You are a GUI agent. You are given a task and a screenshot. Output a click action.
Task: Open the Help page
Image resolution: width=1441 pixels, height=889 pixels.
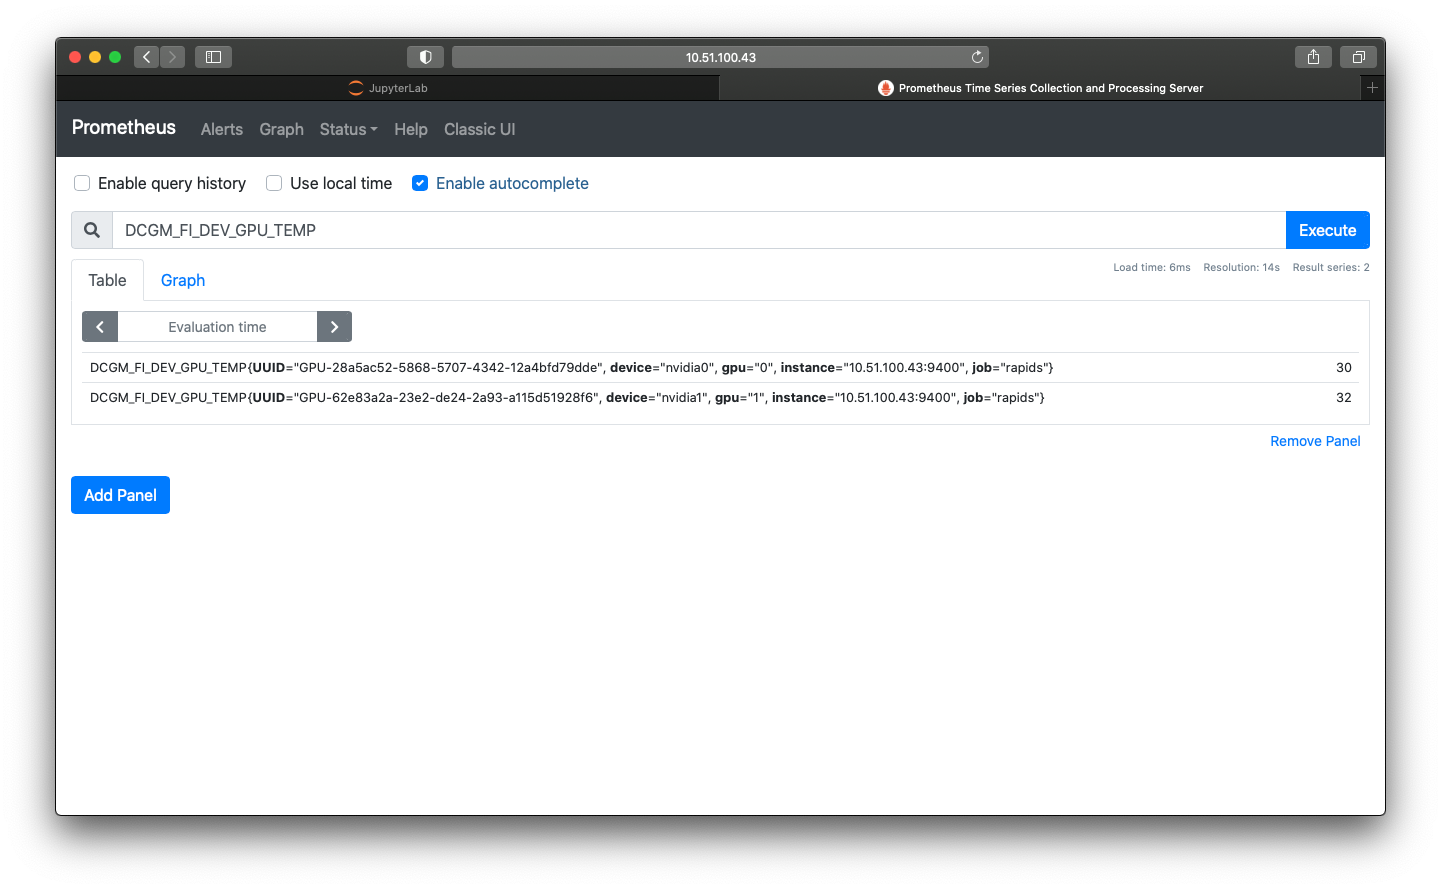[411, 129]
